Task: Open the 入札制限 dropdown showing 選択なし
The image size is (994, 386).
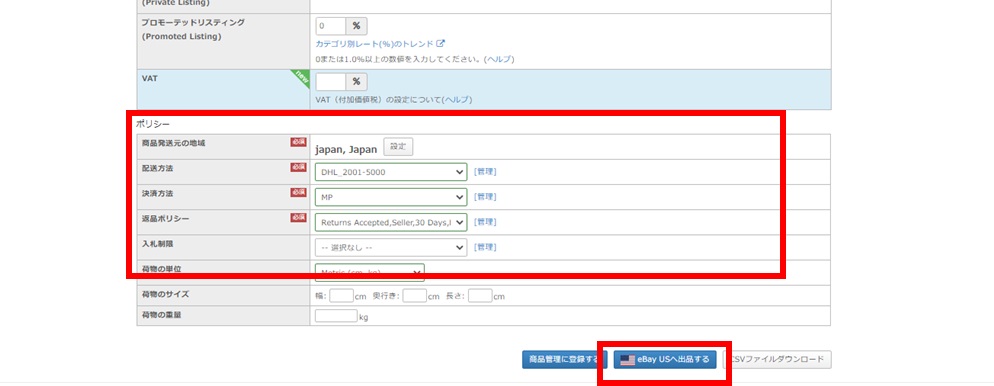Action: [391, 247]
